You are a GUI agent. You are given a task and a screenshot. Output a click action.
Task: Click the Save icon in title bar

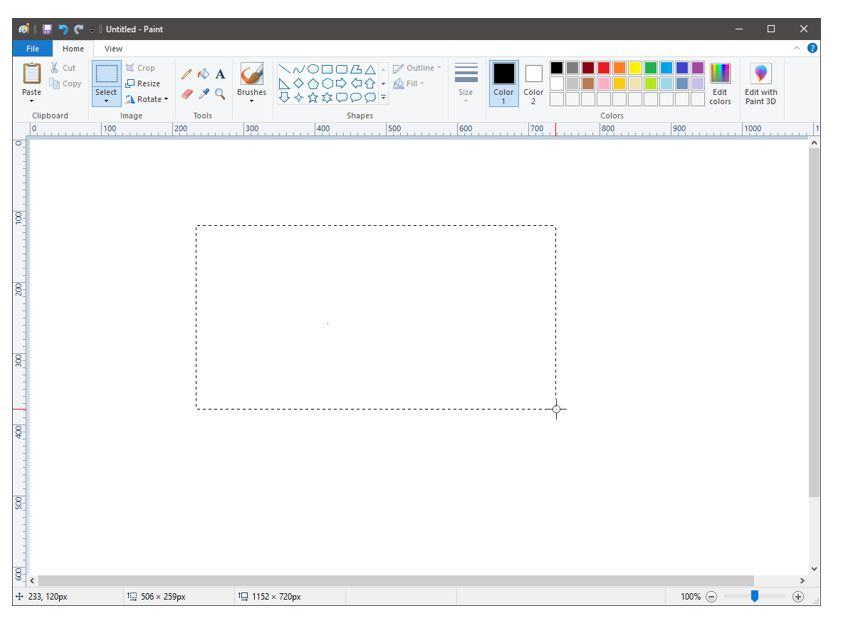[46, 29]
